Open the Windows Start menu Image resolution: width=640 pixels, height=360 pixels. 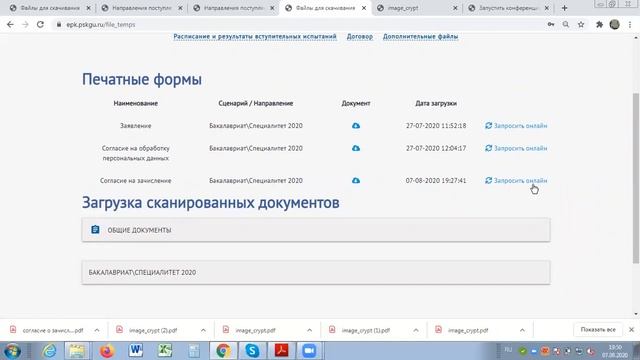[12, 351]
